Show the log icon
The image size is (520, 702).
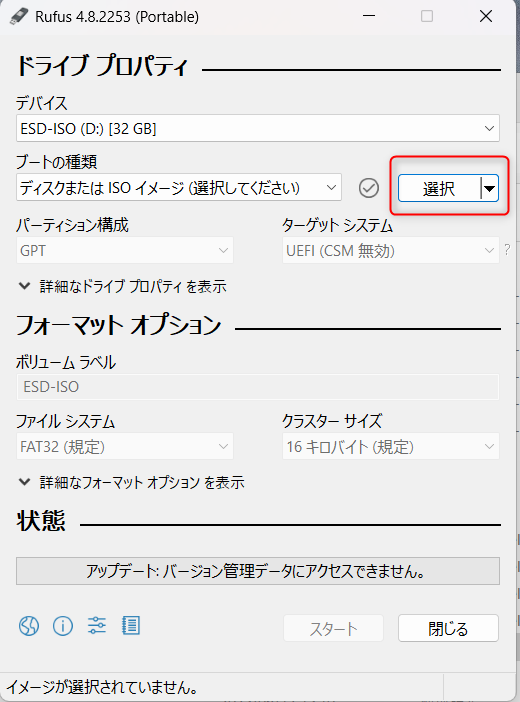pos(131,625)
